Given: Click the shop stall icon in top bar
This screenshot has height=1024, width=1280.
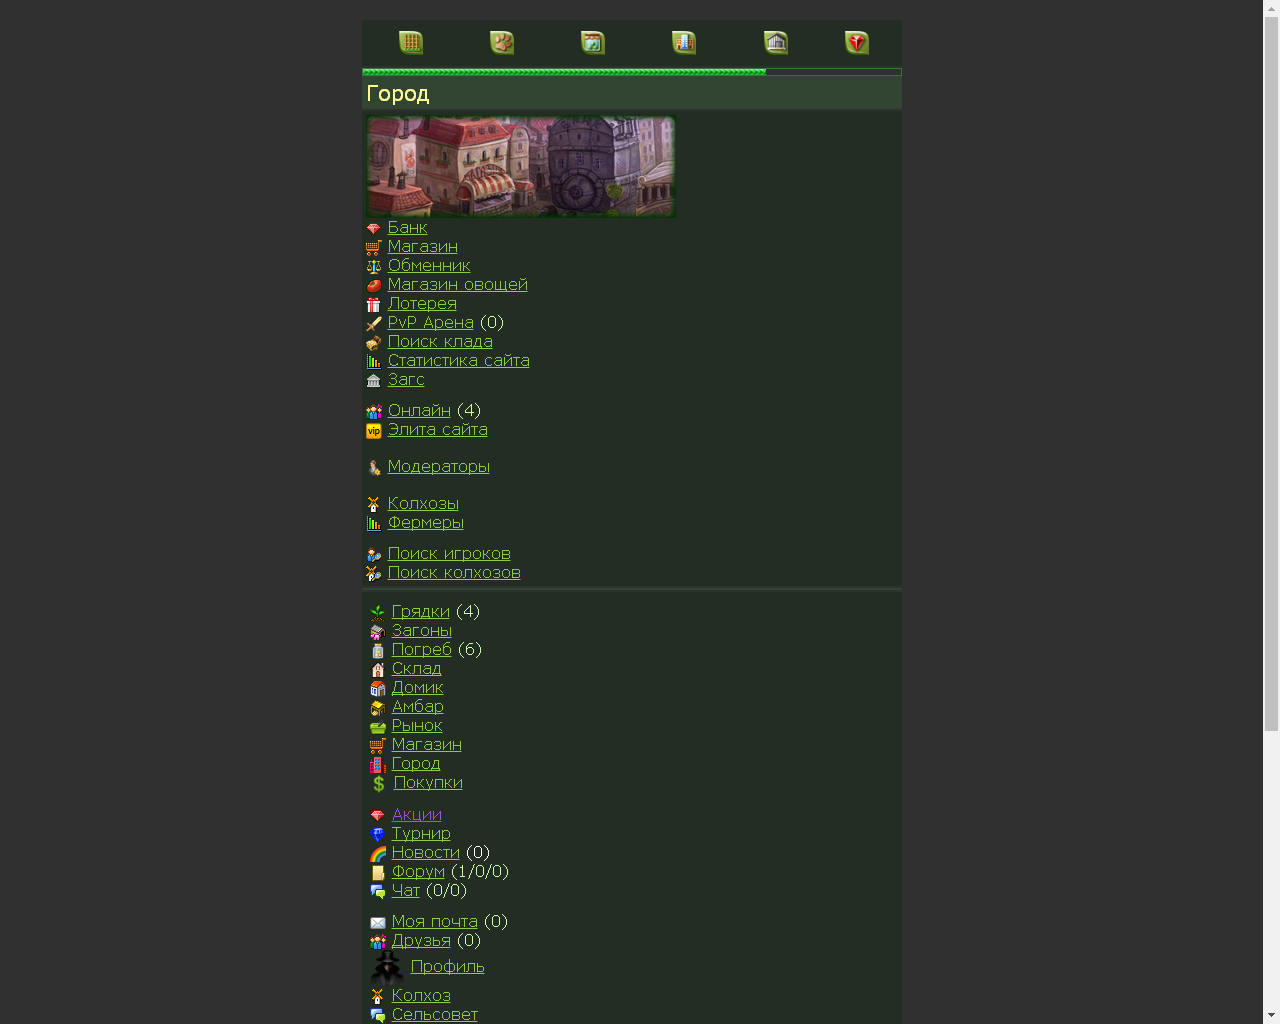Looking at the screenshot, I should 593,43.
